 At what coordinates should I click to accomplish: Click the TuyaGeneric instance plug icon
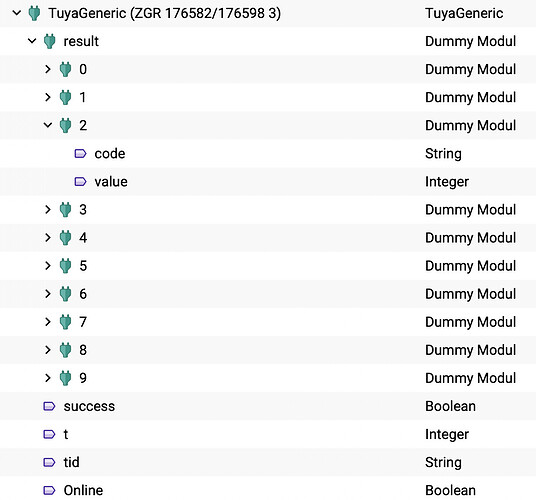click(x=34, y=14)
